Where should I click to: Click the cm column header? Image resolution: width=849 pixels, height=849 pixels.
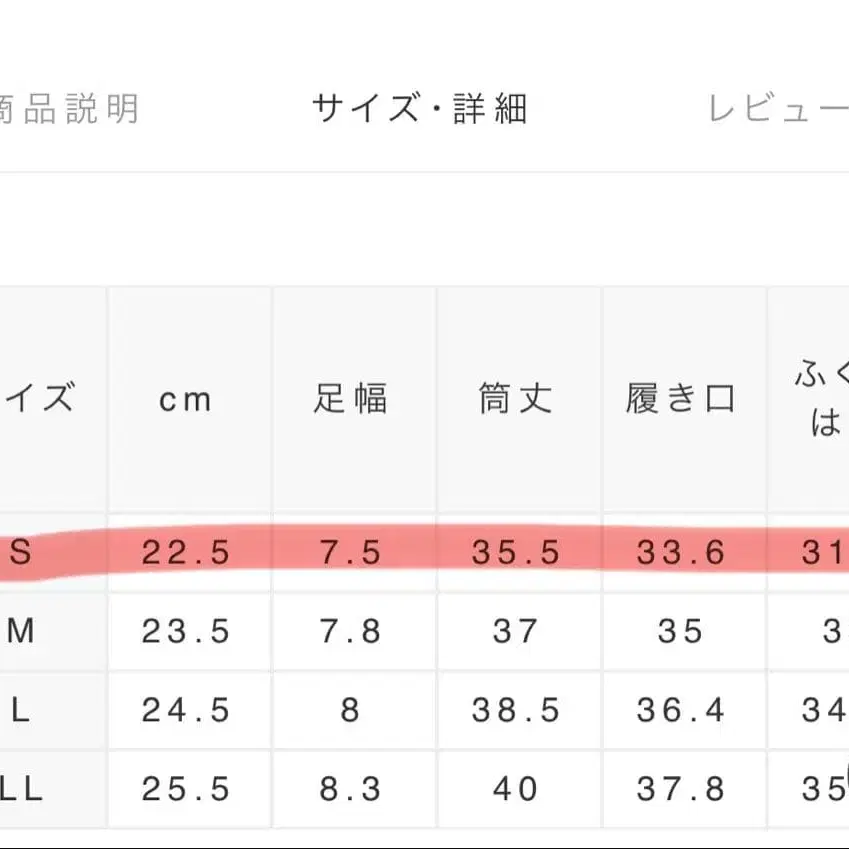[187, 400]
